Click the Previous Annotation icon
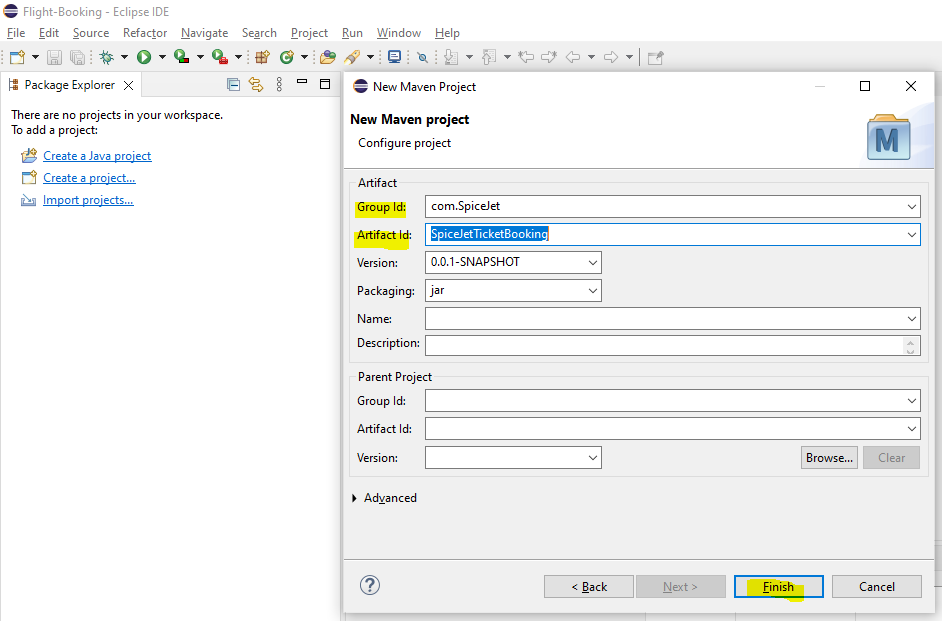This screenshot has width=942, height=621. pos(489,57)
